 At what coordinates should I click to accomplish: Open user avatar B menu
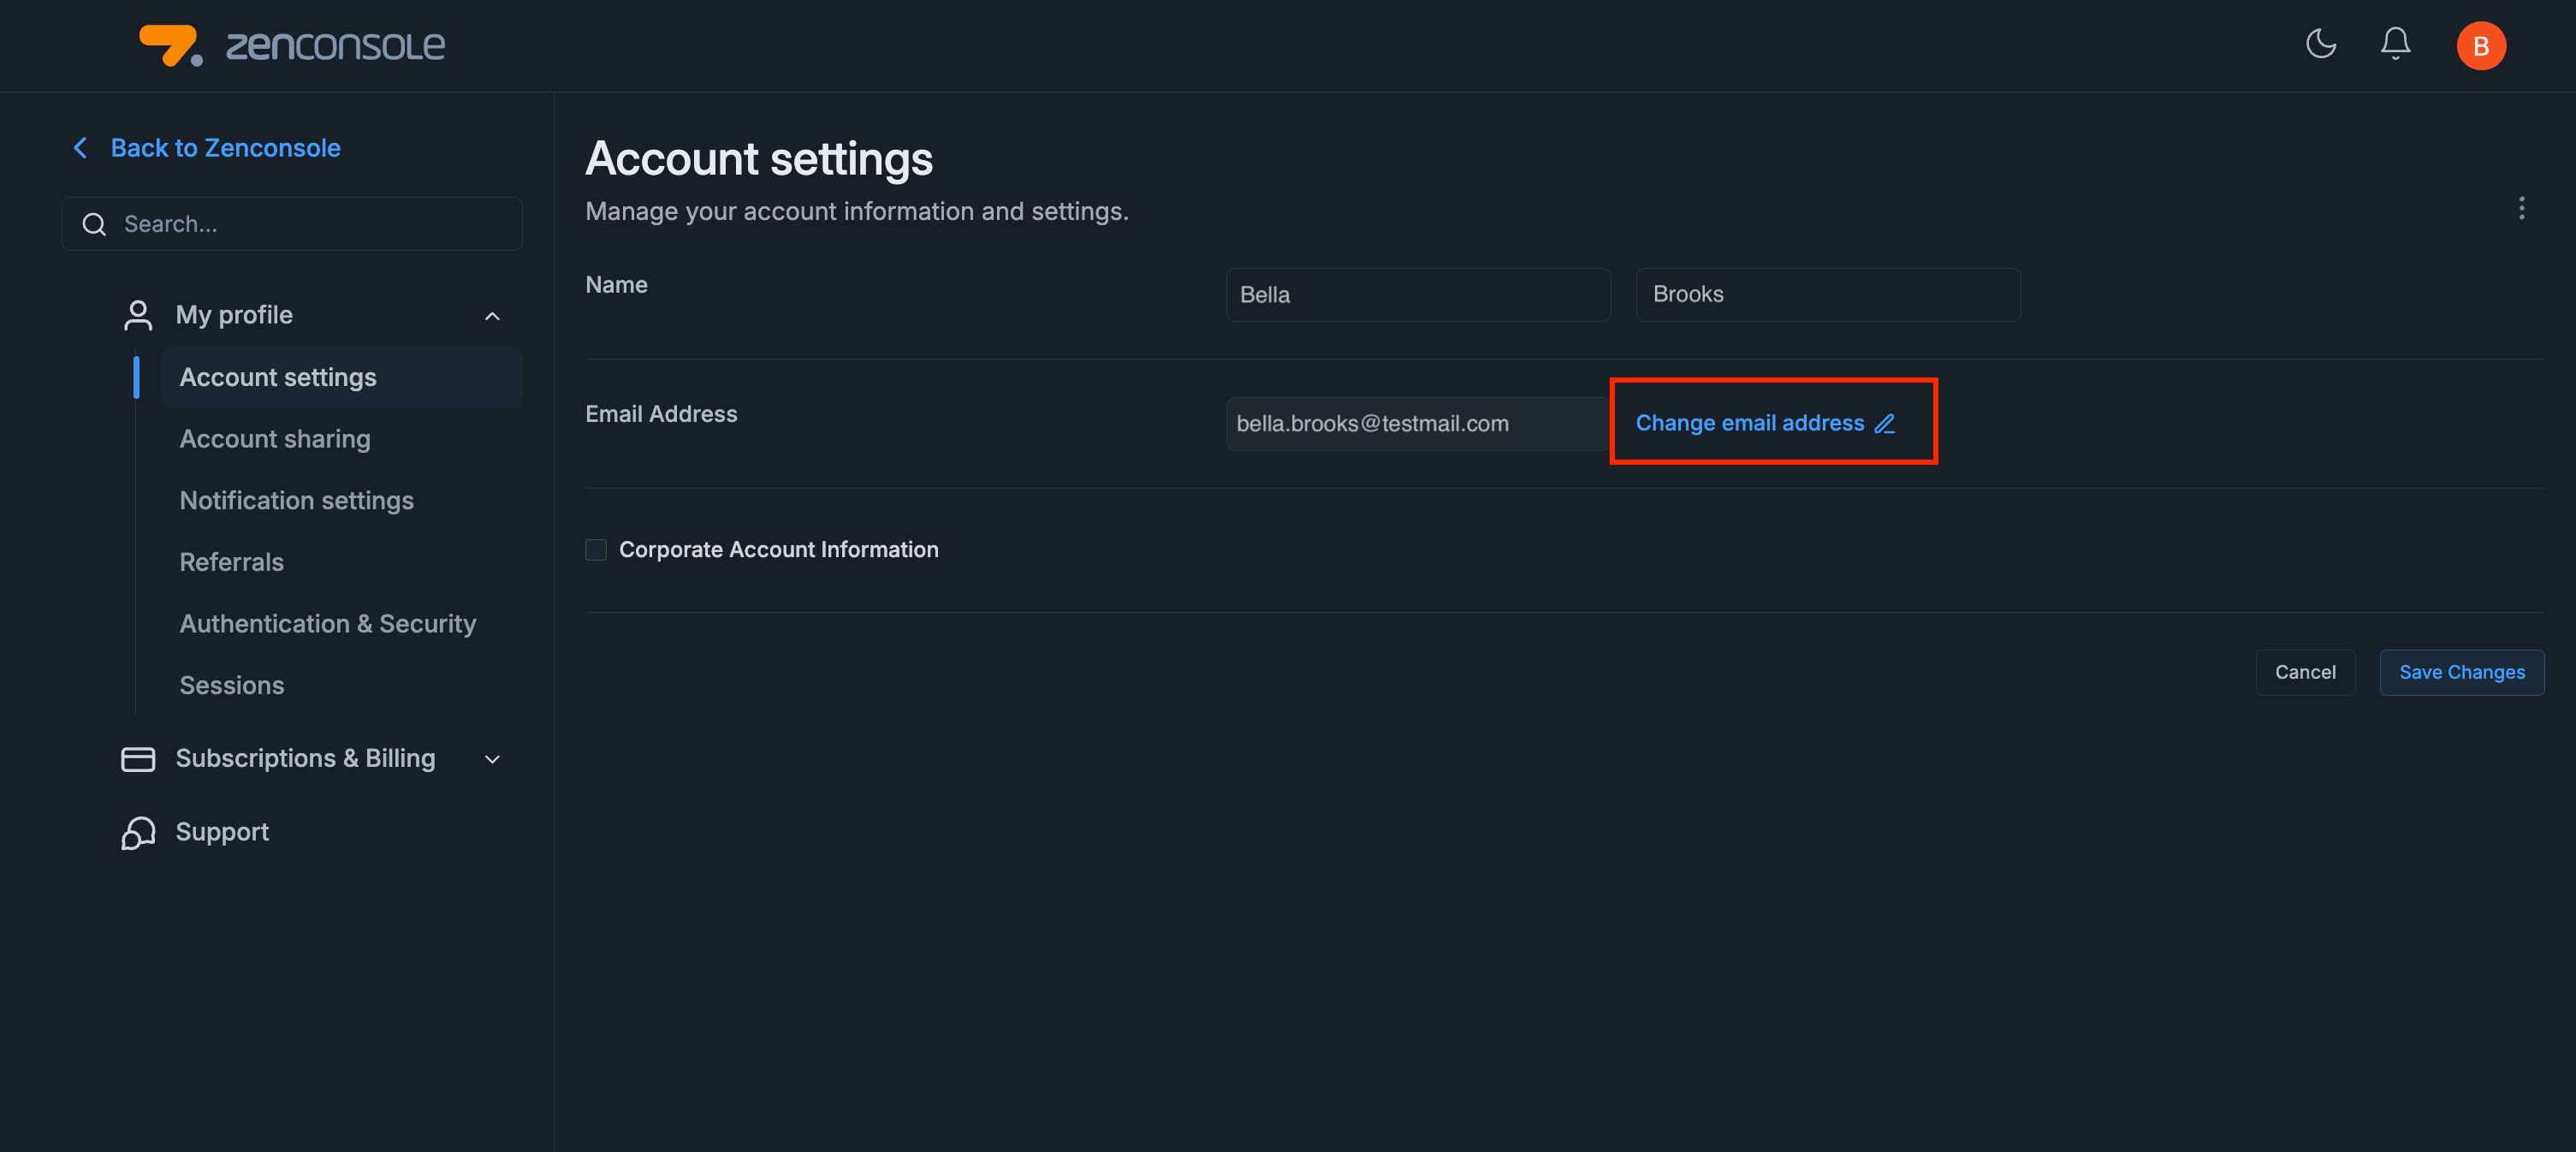coord(2481,46)
